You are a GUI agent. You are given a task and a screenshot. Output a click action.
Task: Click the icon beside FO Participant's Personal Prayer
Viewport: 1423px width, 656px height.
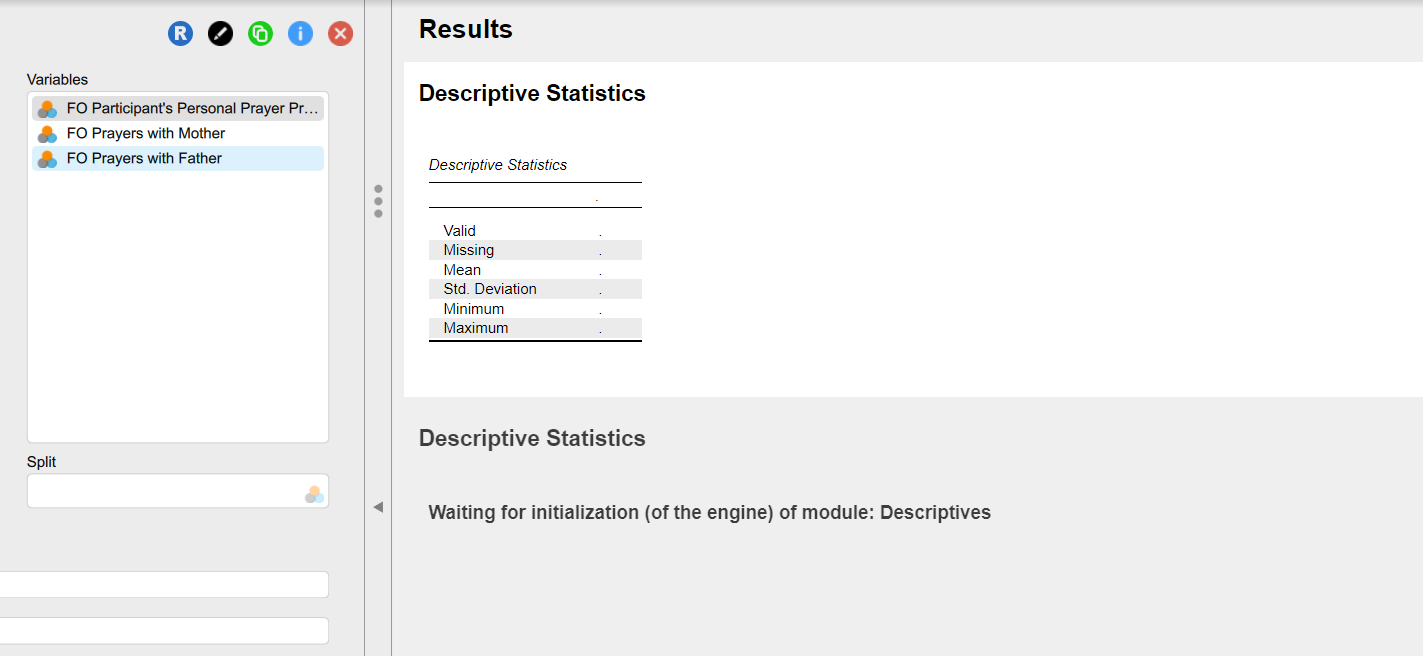point(47,109)
